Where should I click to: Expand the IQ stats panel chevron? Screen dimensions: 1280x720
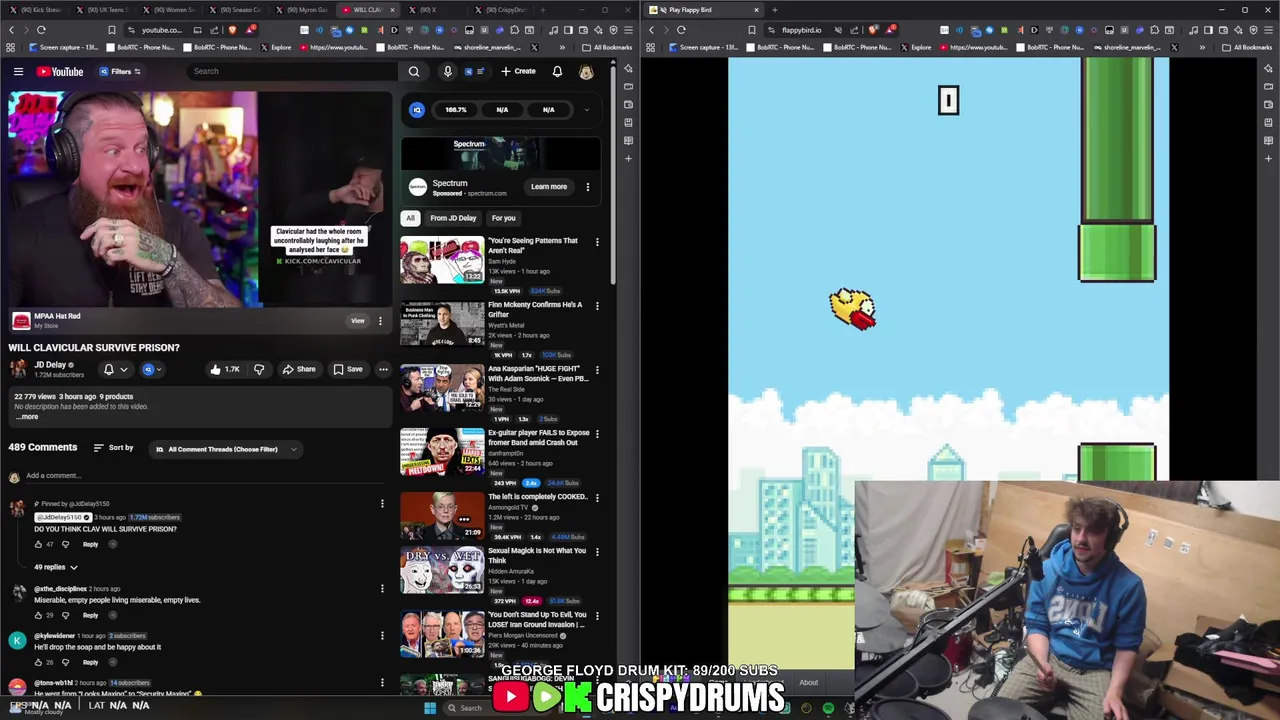pos(586,110)
